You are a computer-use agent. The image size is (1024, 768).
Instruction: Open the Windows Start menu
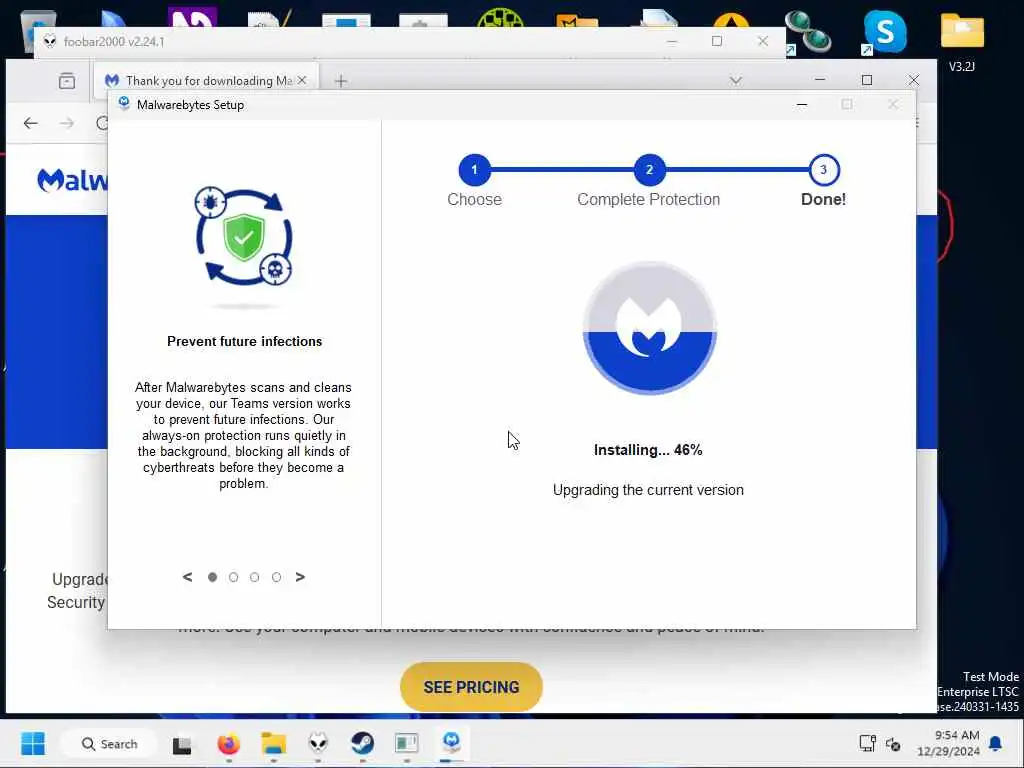pos(33,743)
